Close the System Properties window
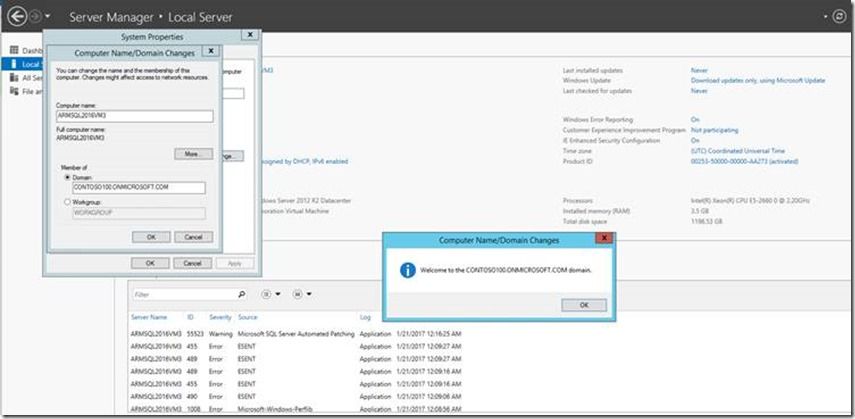 250,35
